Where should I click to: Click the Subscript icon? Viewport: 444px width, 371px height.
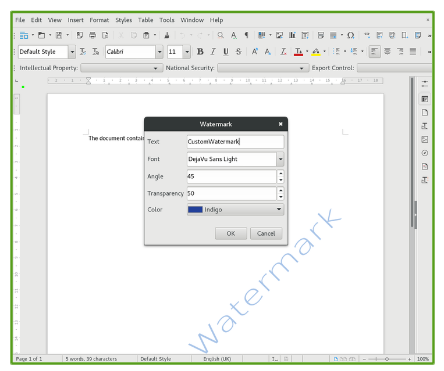pos(268,52)
